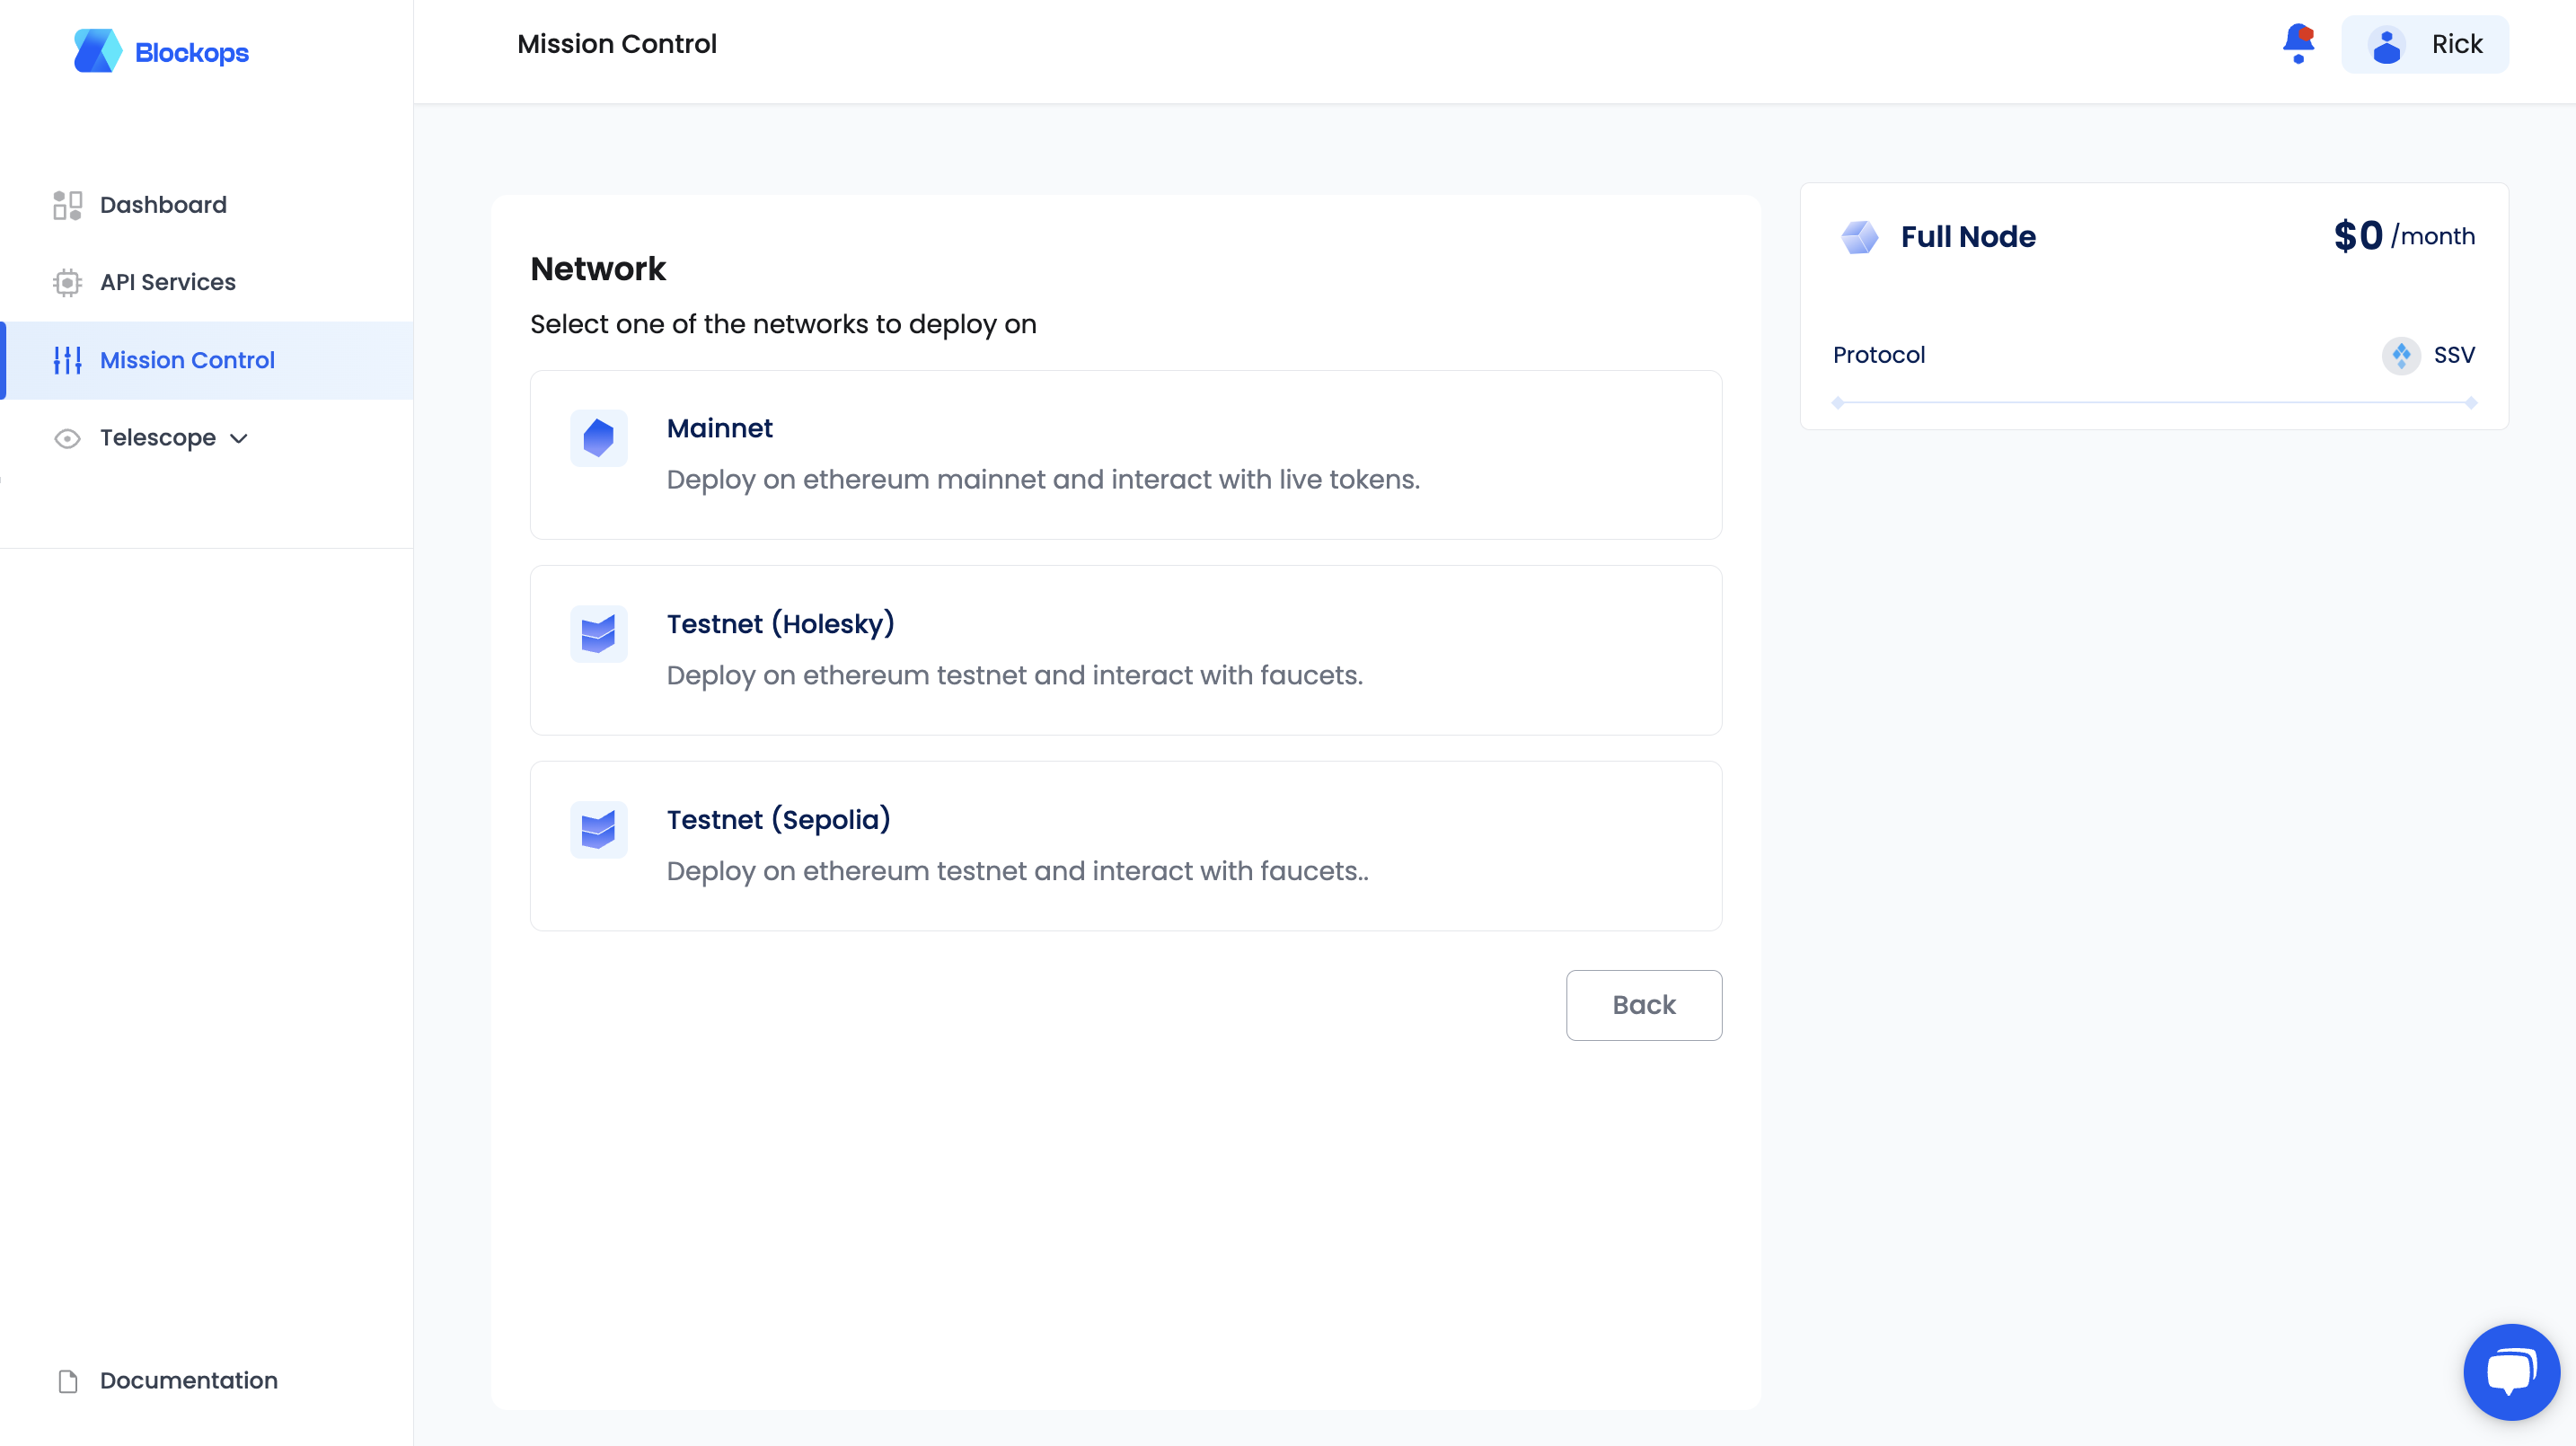The width and height of the screenshot is (2576, 1446).
Task: Open the chat support bubble
Action: click(2511, 1372)
